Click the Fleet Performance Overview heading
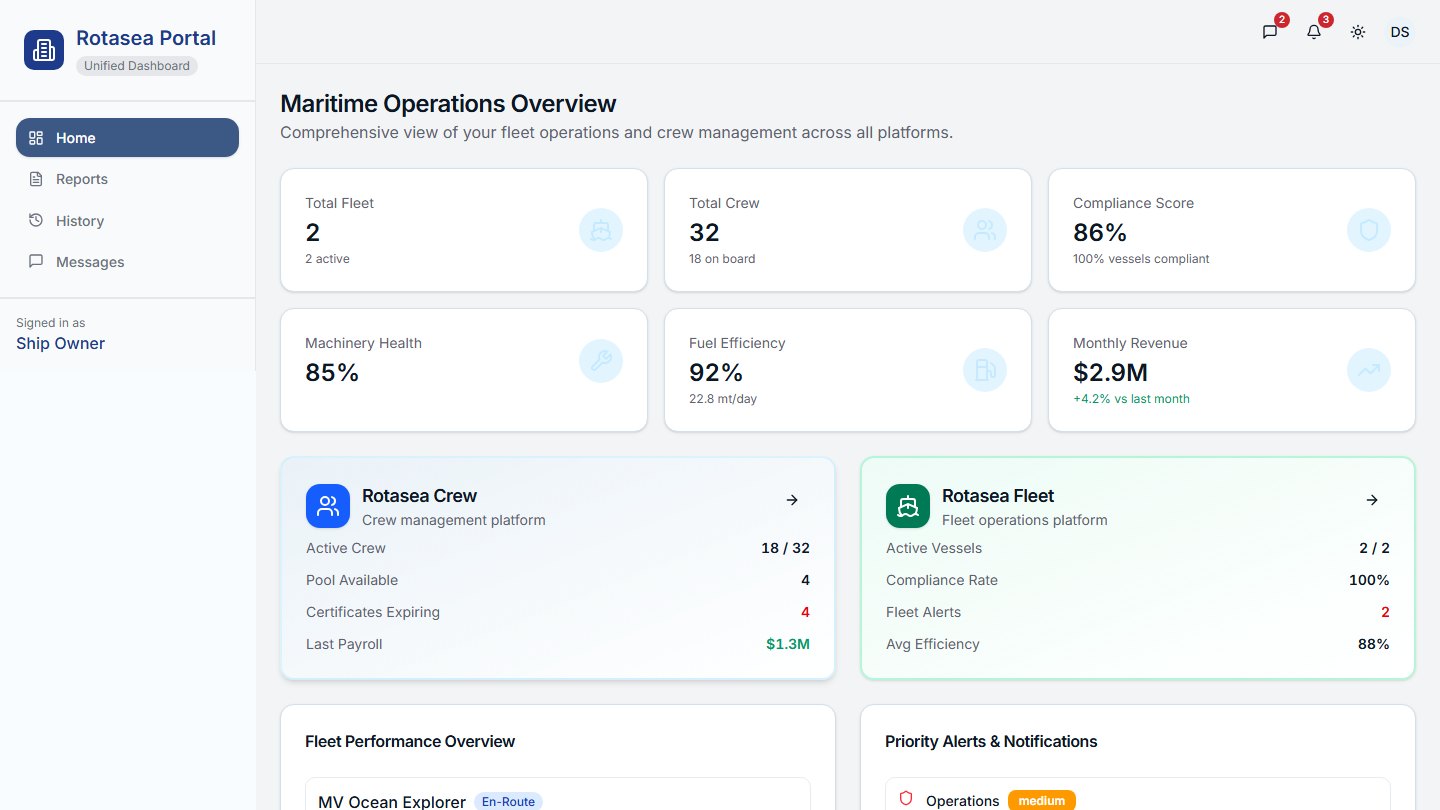Viewport: 1440px width, 810px height. pos(410,741)
